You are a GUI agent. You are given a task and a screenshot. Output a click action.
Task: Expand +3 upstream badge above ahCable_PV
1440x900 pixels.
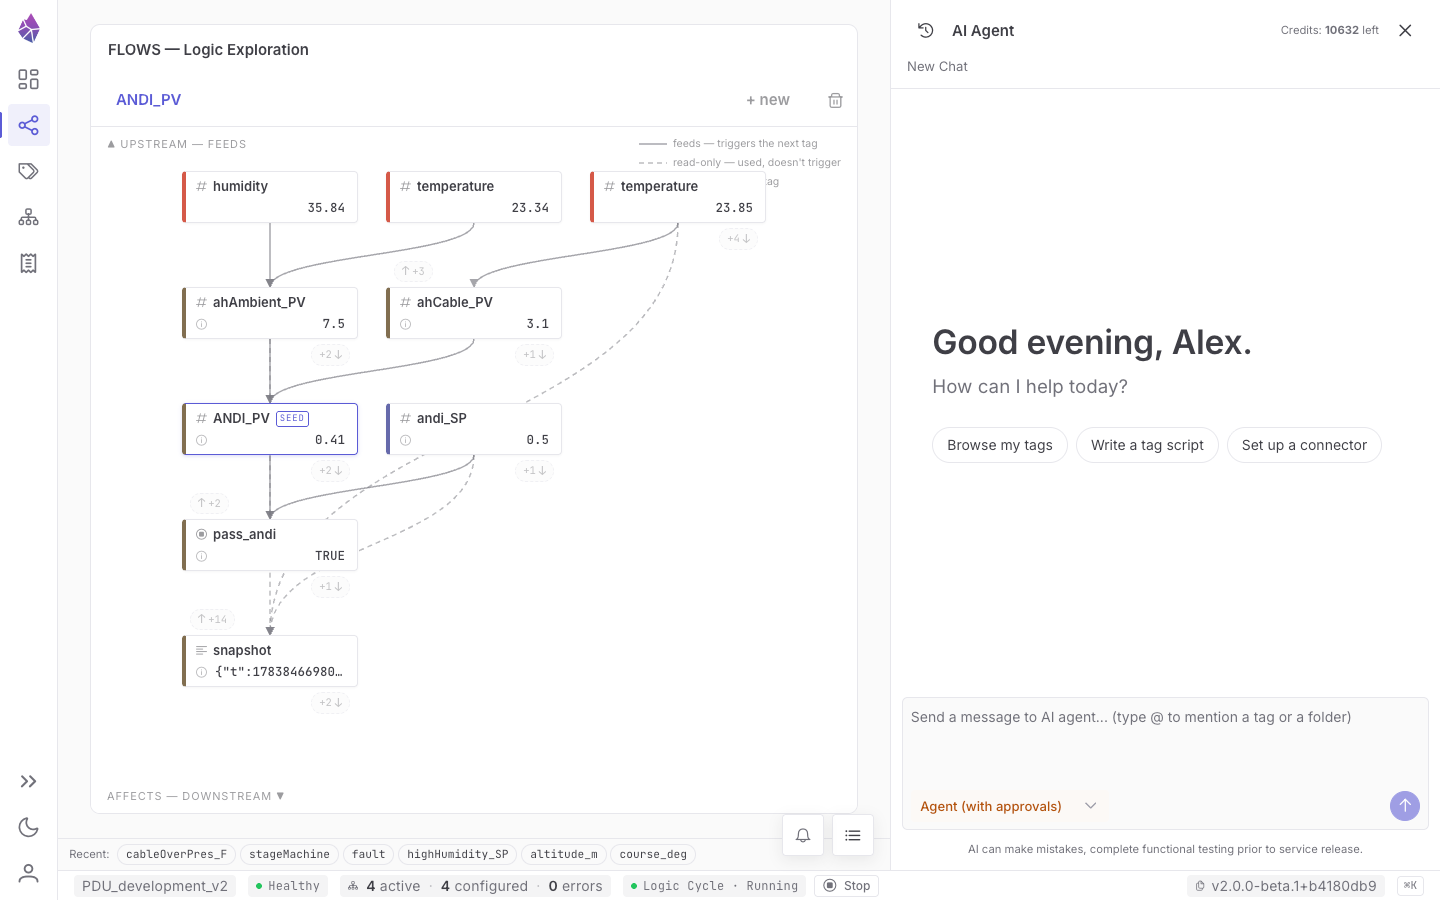pos(413,271)
